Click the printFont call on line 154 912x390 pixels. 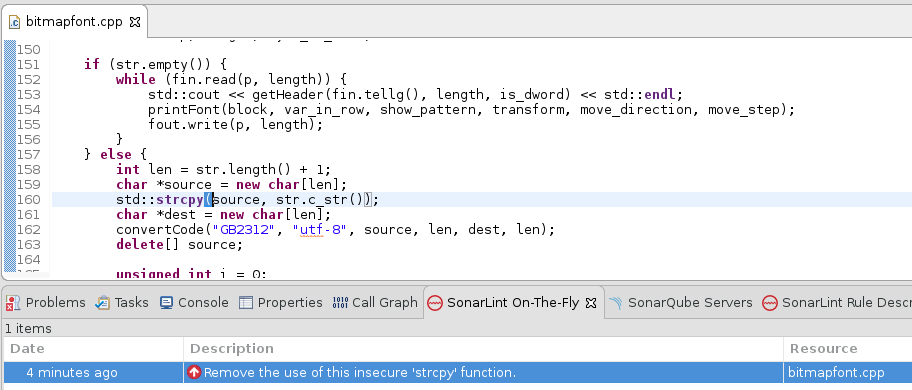pos(183,109)
